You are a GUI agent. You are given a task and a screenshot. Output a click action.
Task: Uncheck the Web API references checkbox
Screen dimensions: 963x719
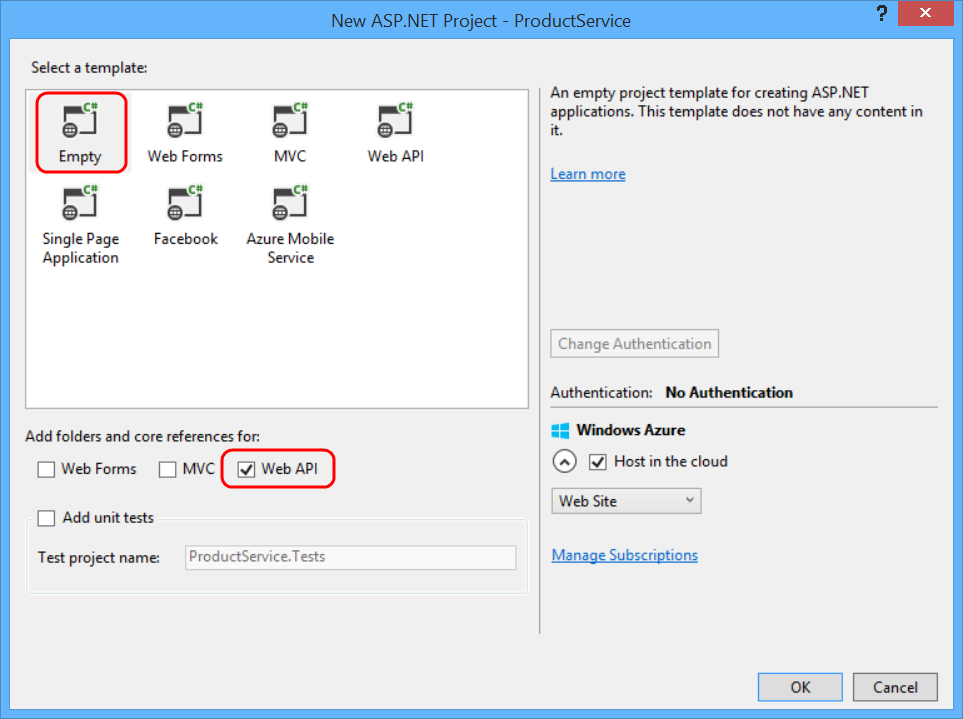(x=246, y=469)
